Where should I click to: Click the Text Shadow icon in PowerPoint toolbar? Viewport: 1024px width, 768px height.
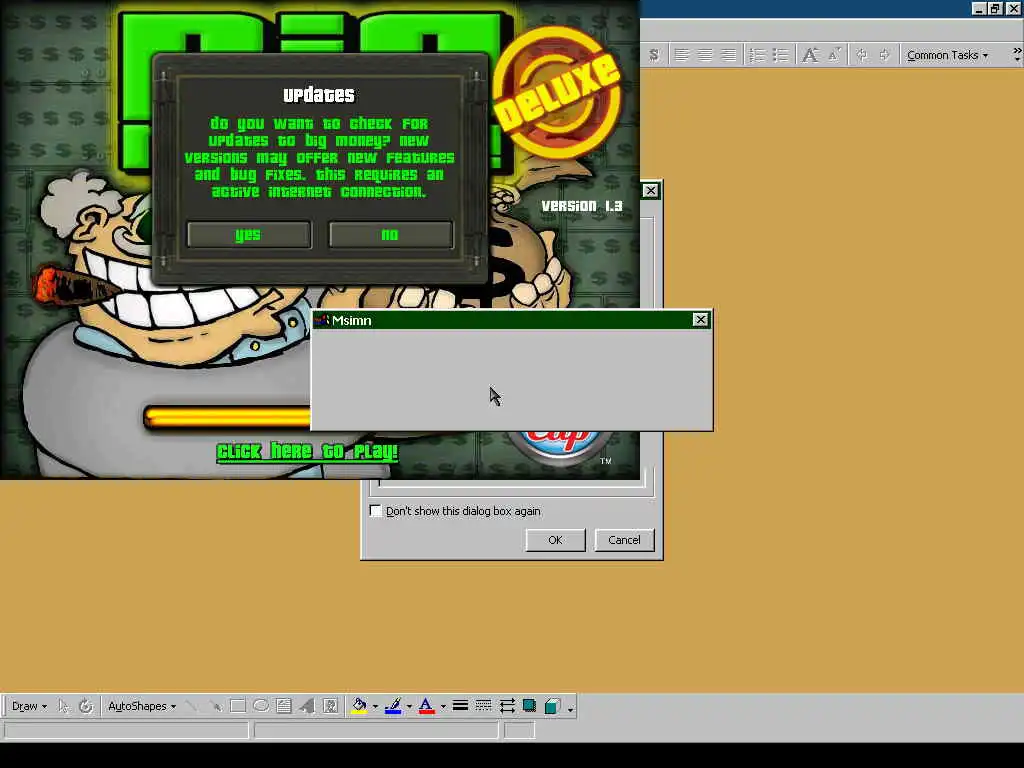(654, 56)
